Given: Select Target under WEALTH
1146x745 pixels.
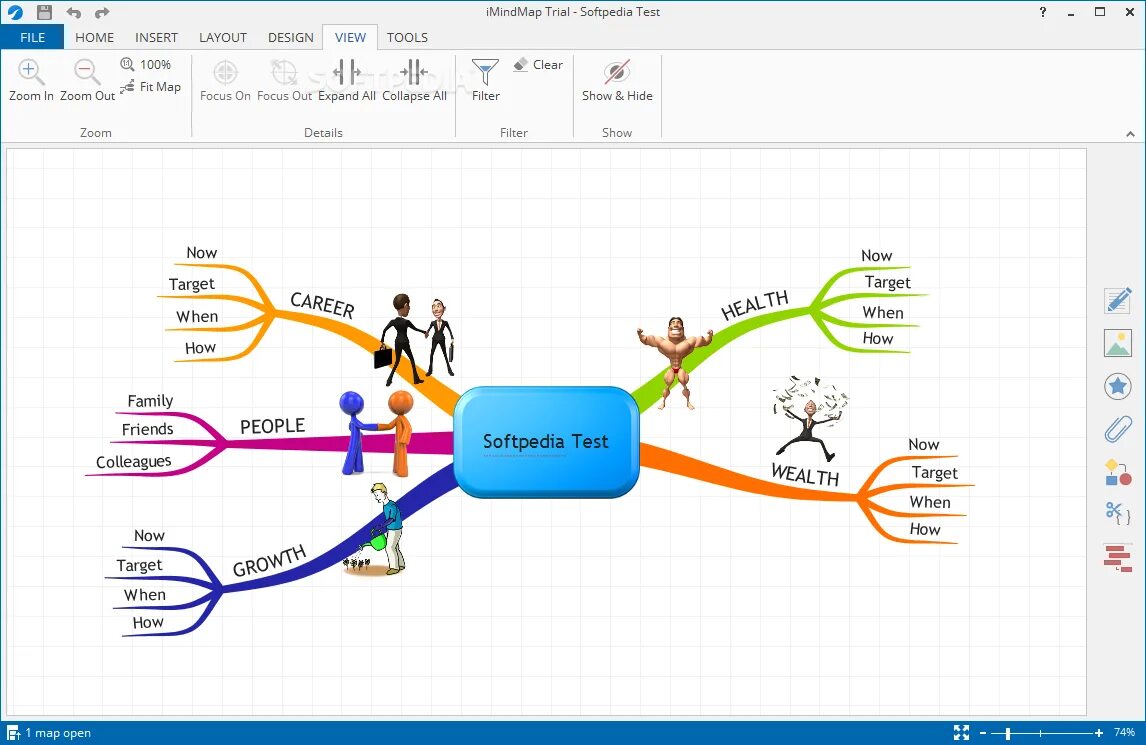Looking at the screenshot, I should coord(934,473).
